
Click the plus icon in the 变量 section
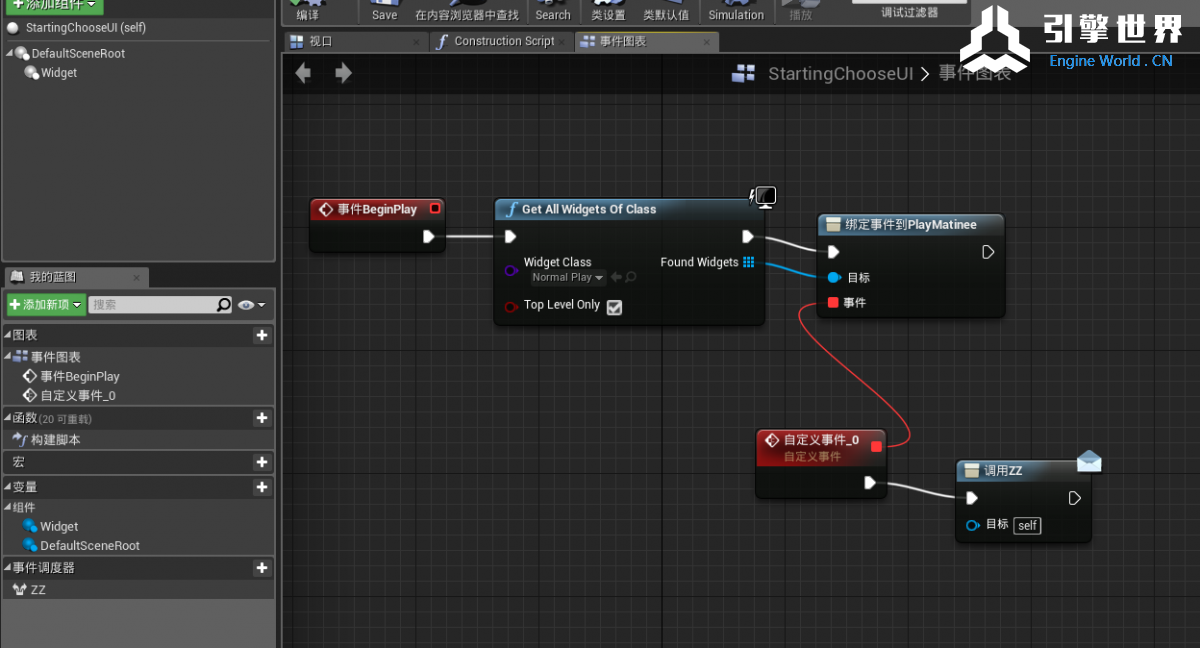click(262, 487)
